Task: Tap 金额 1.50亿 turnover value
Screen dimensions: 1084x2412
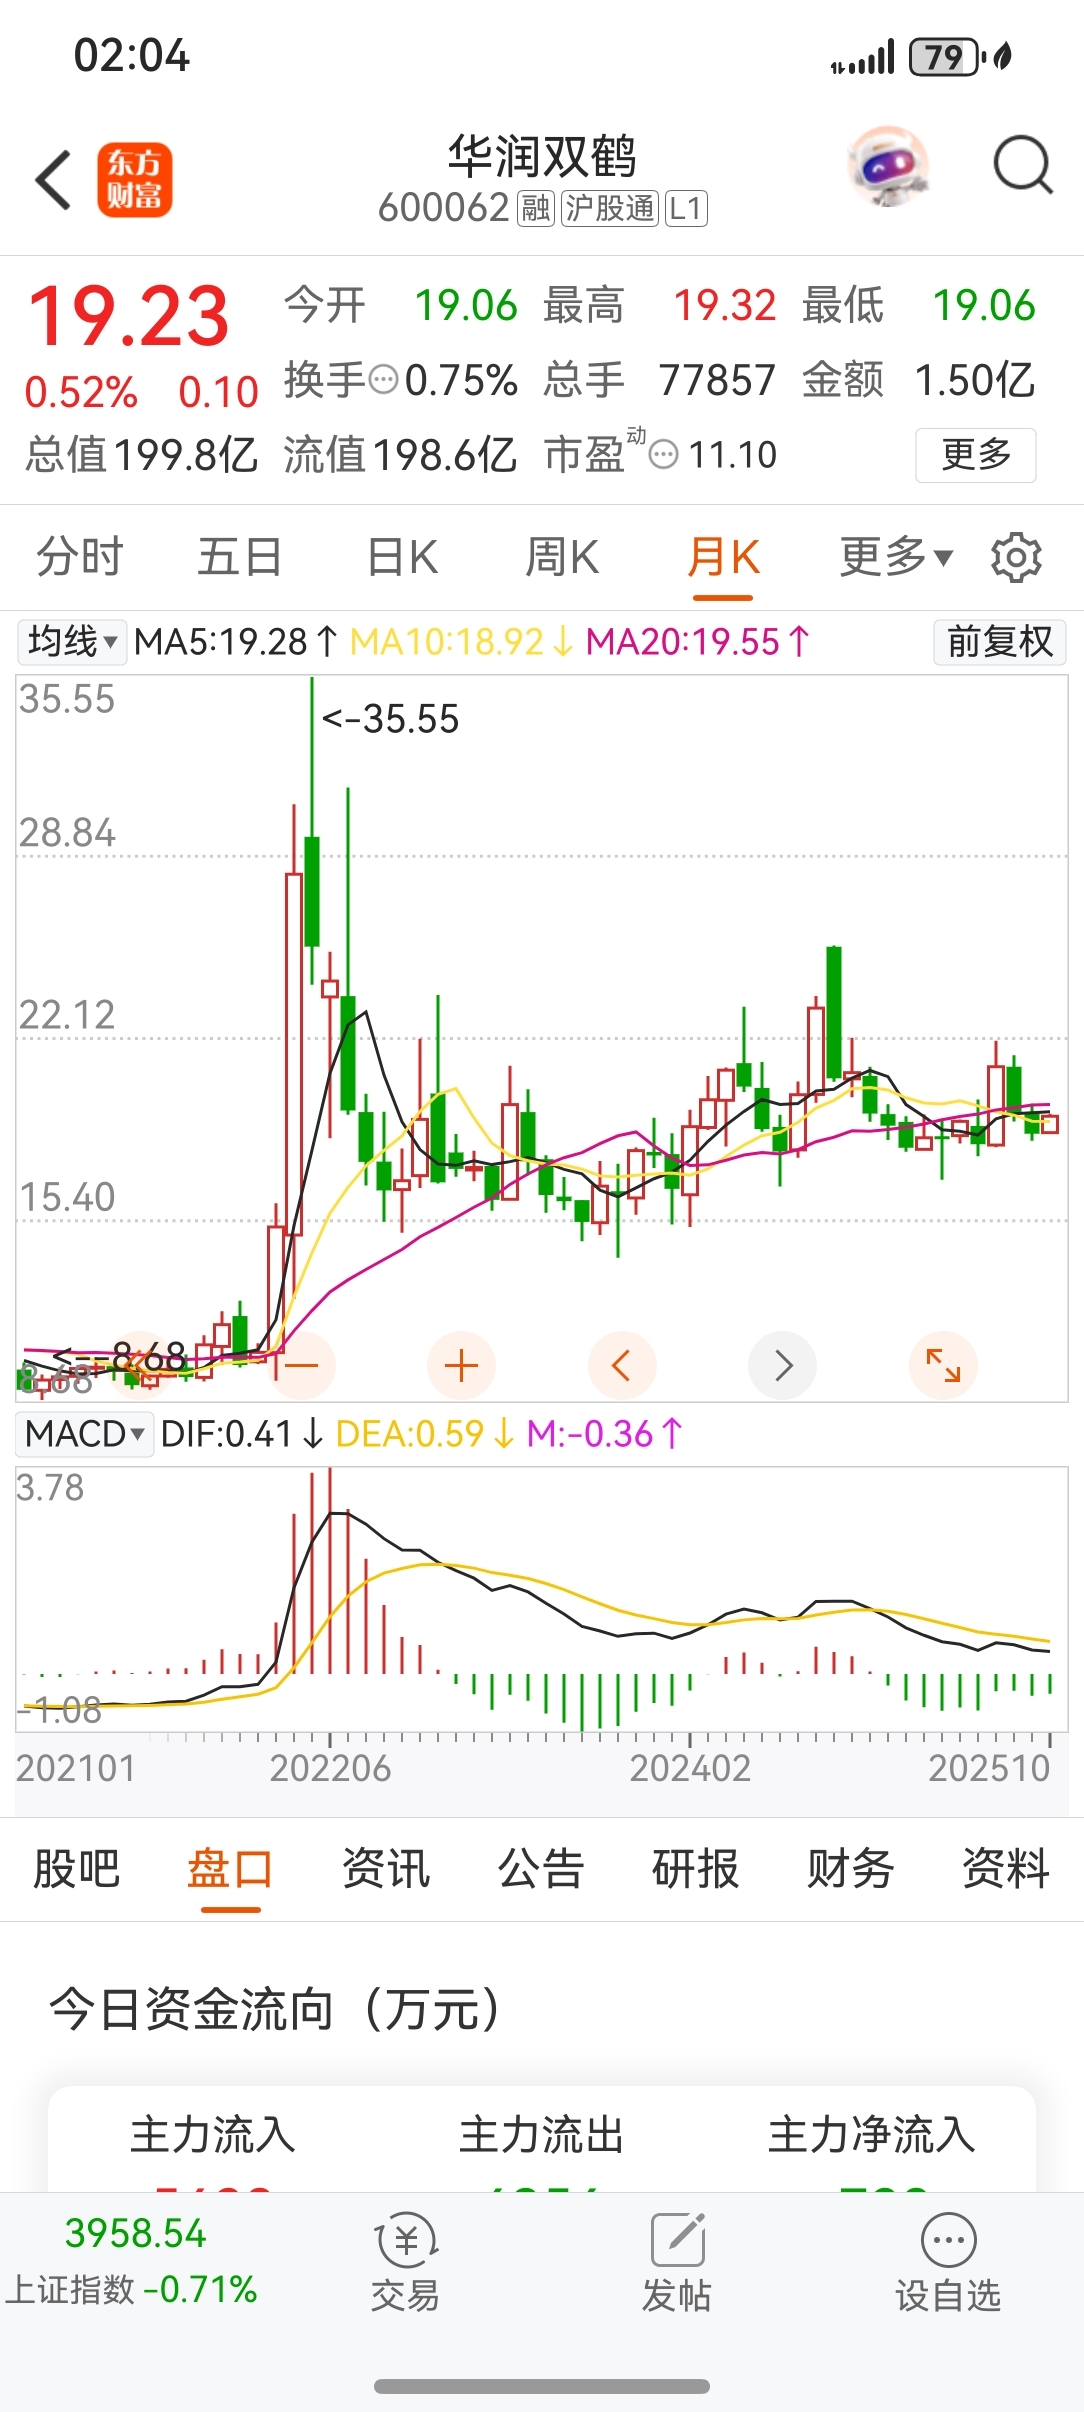Action: point(919,380)
